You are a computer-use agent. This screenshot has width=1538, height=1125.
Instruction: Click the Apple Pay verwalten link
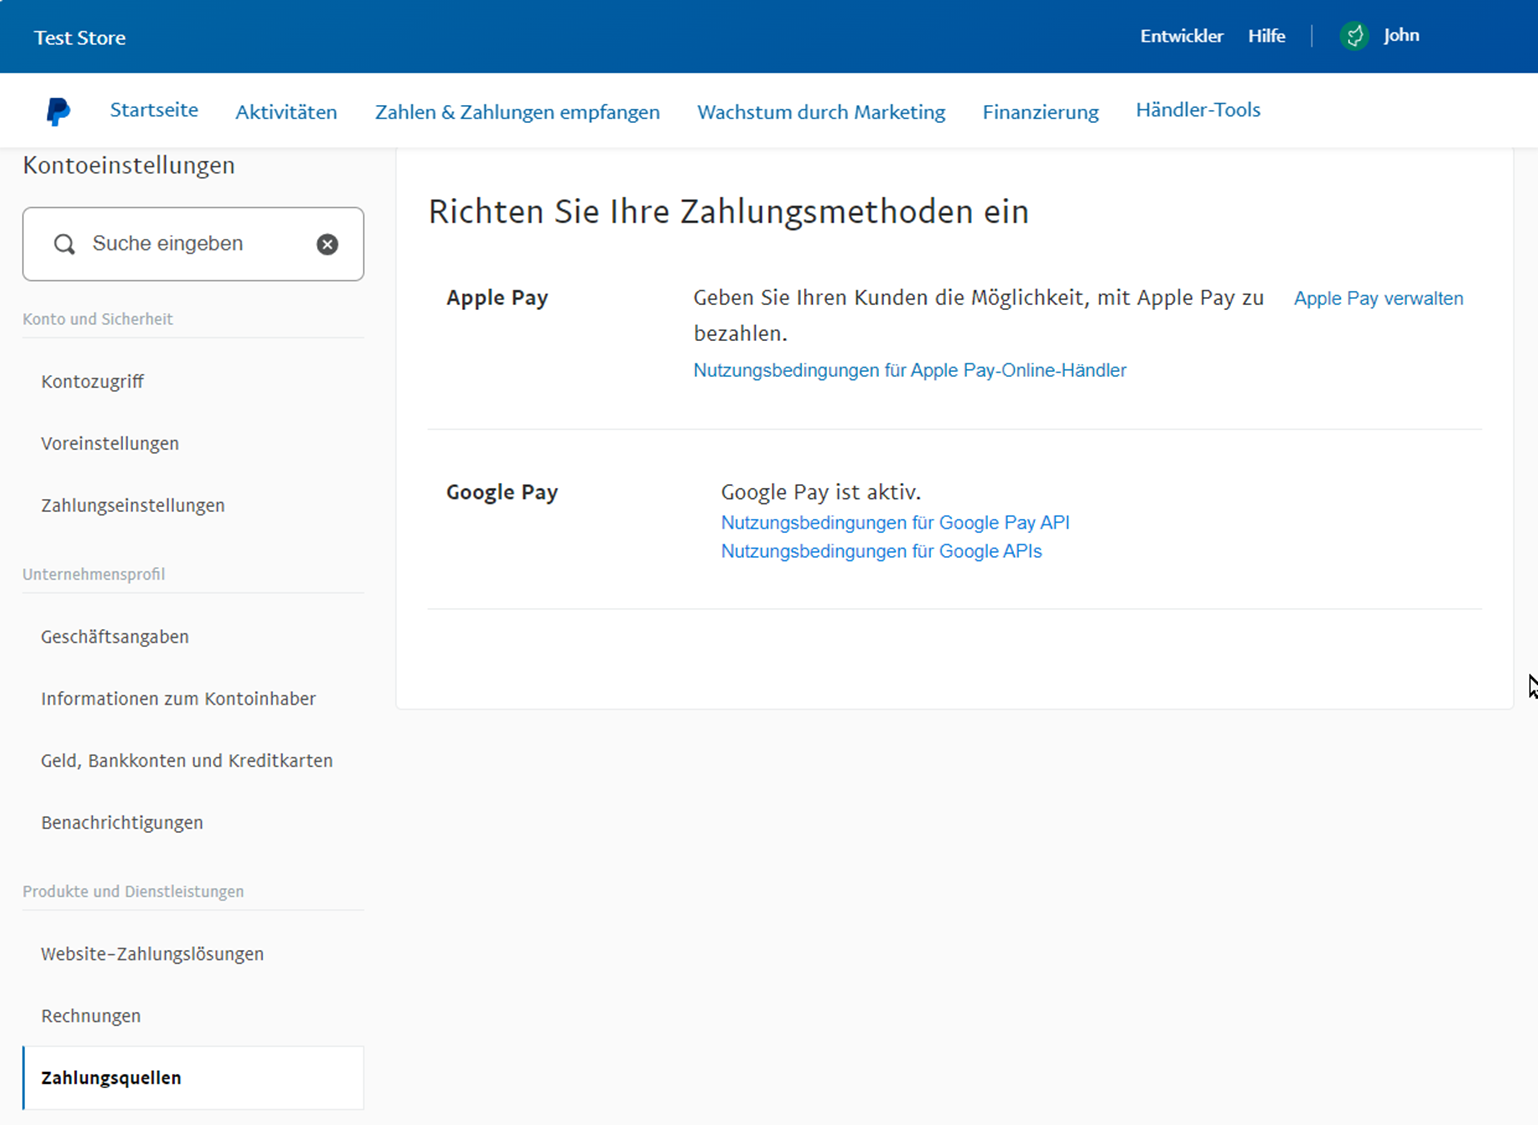pyautogui.click(x=1378, y=298)
